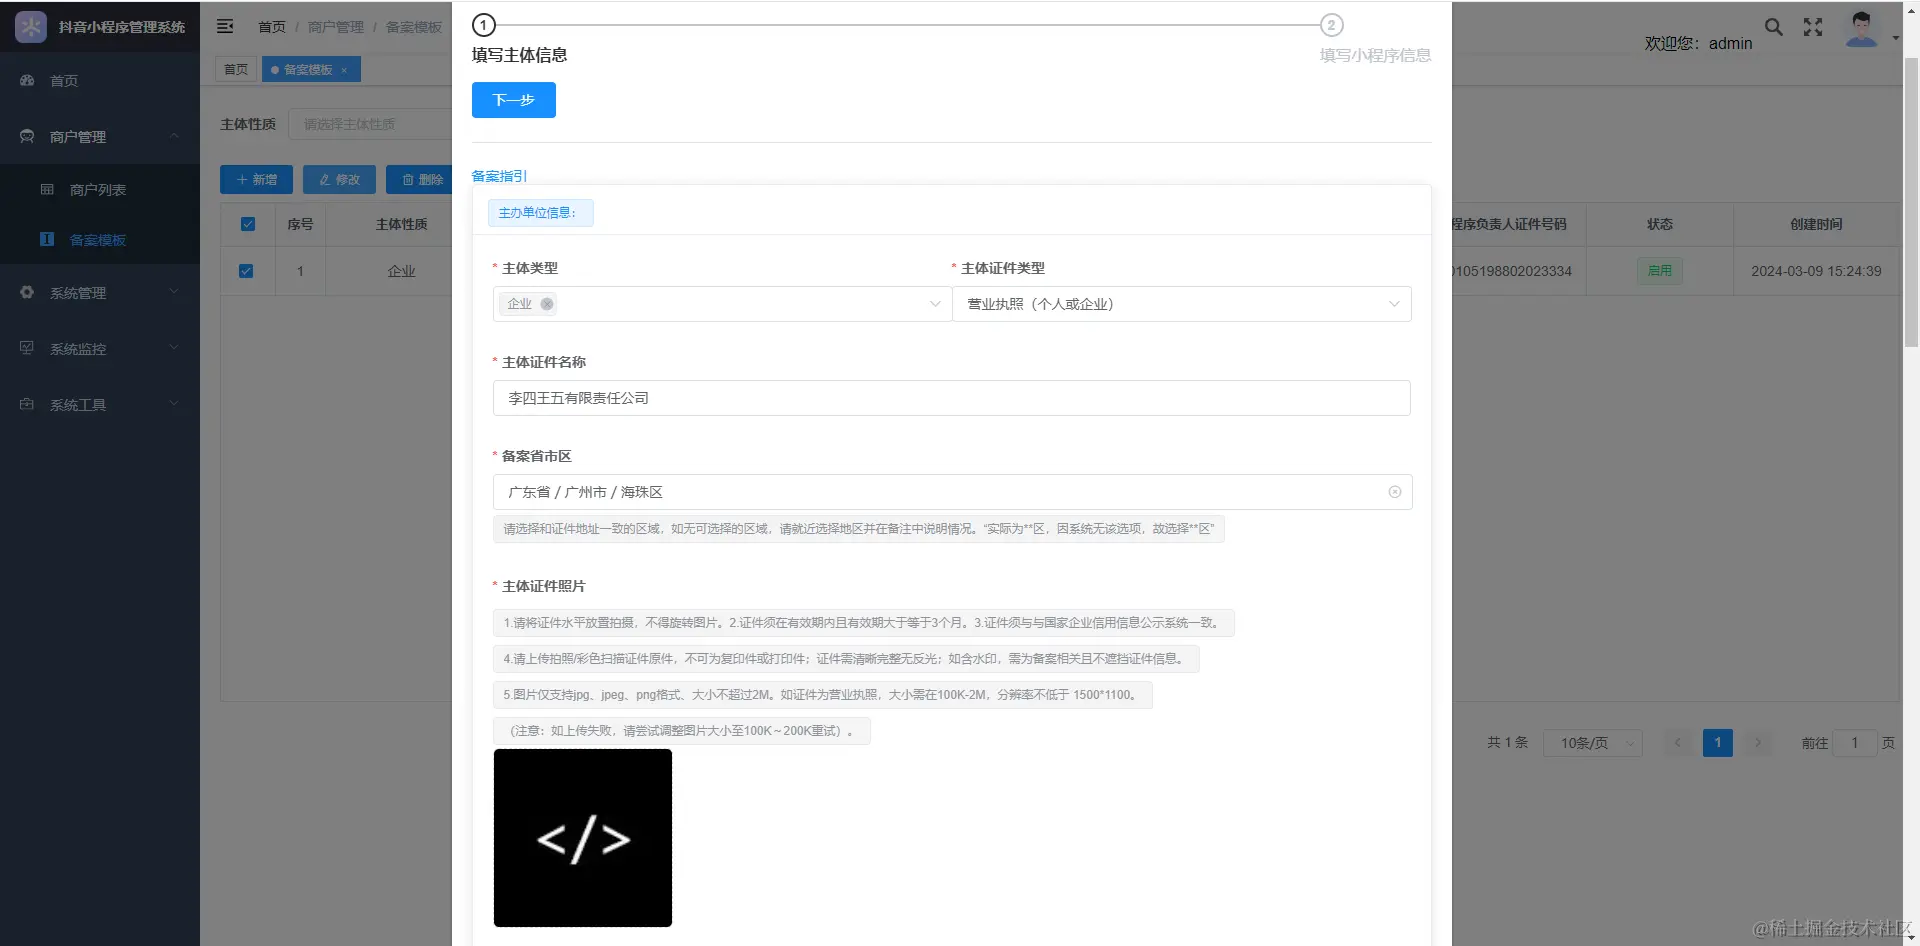
Task: Open the 备案省市区 region cascader
Action: 952,492
